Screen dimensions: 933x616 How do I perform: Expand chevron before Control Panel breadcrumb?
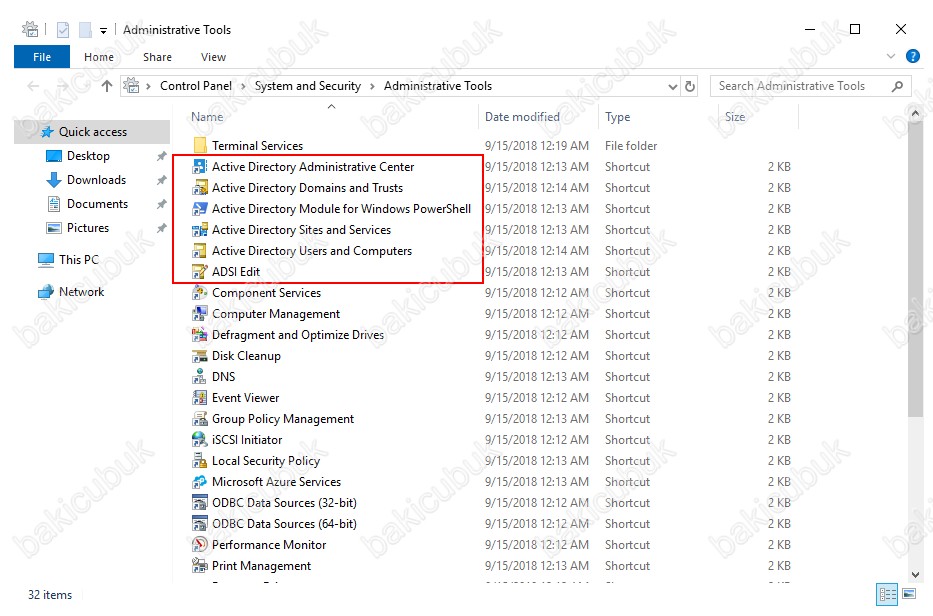(148, 87)
